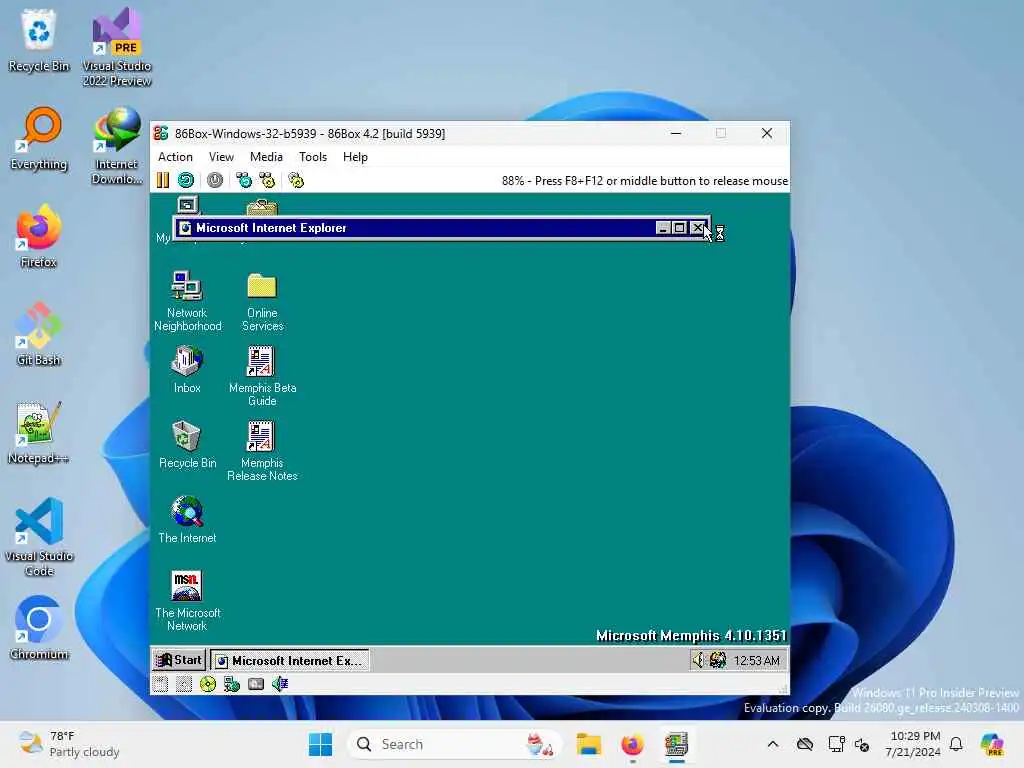
Task: Click the second floppy status bar icon
Action: [x=184, y=684]
